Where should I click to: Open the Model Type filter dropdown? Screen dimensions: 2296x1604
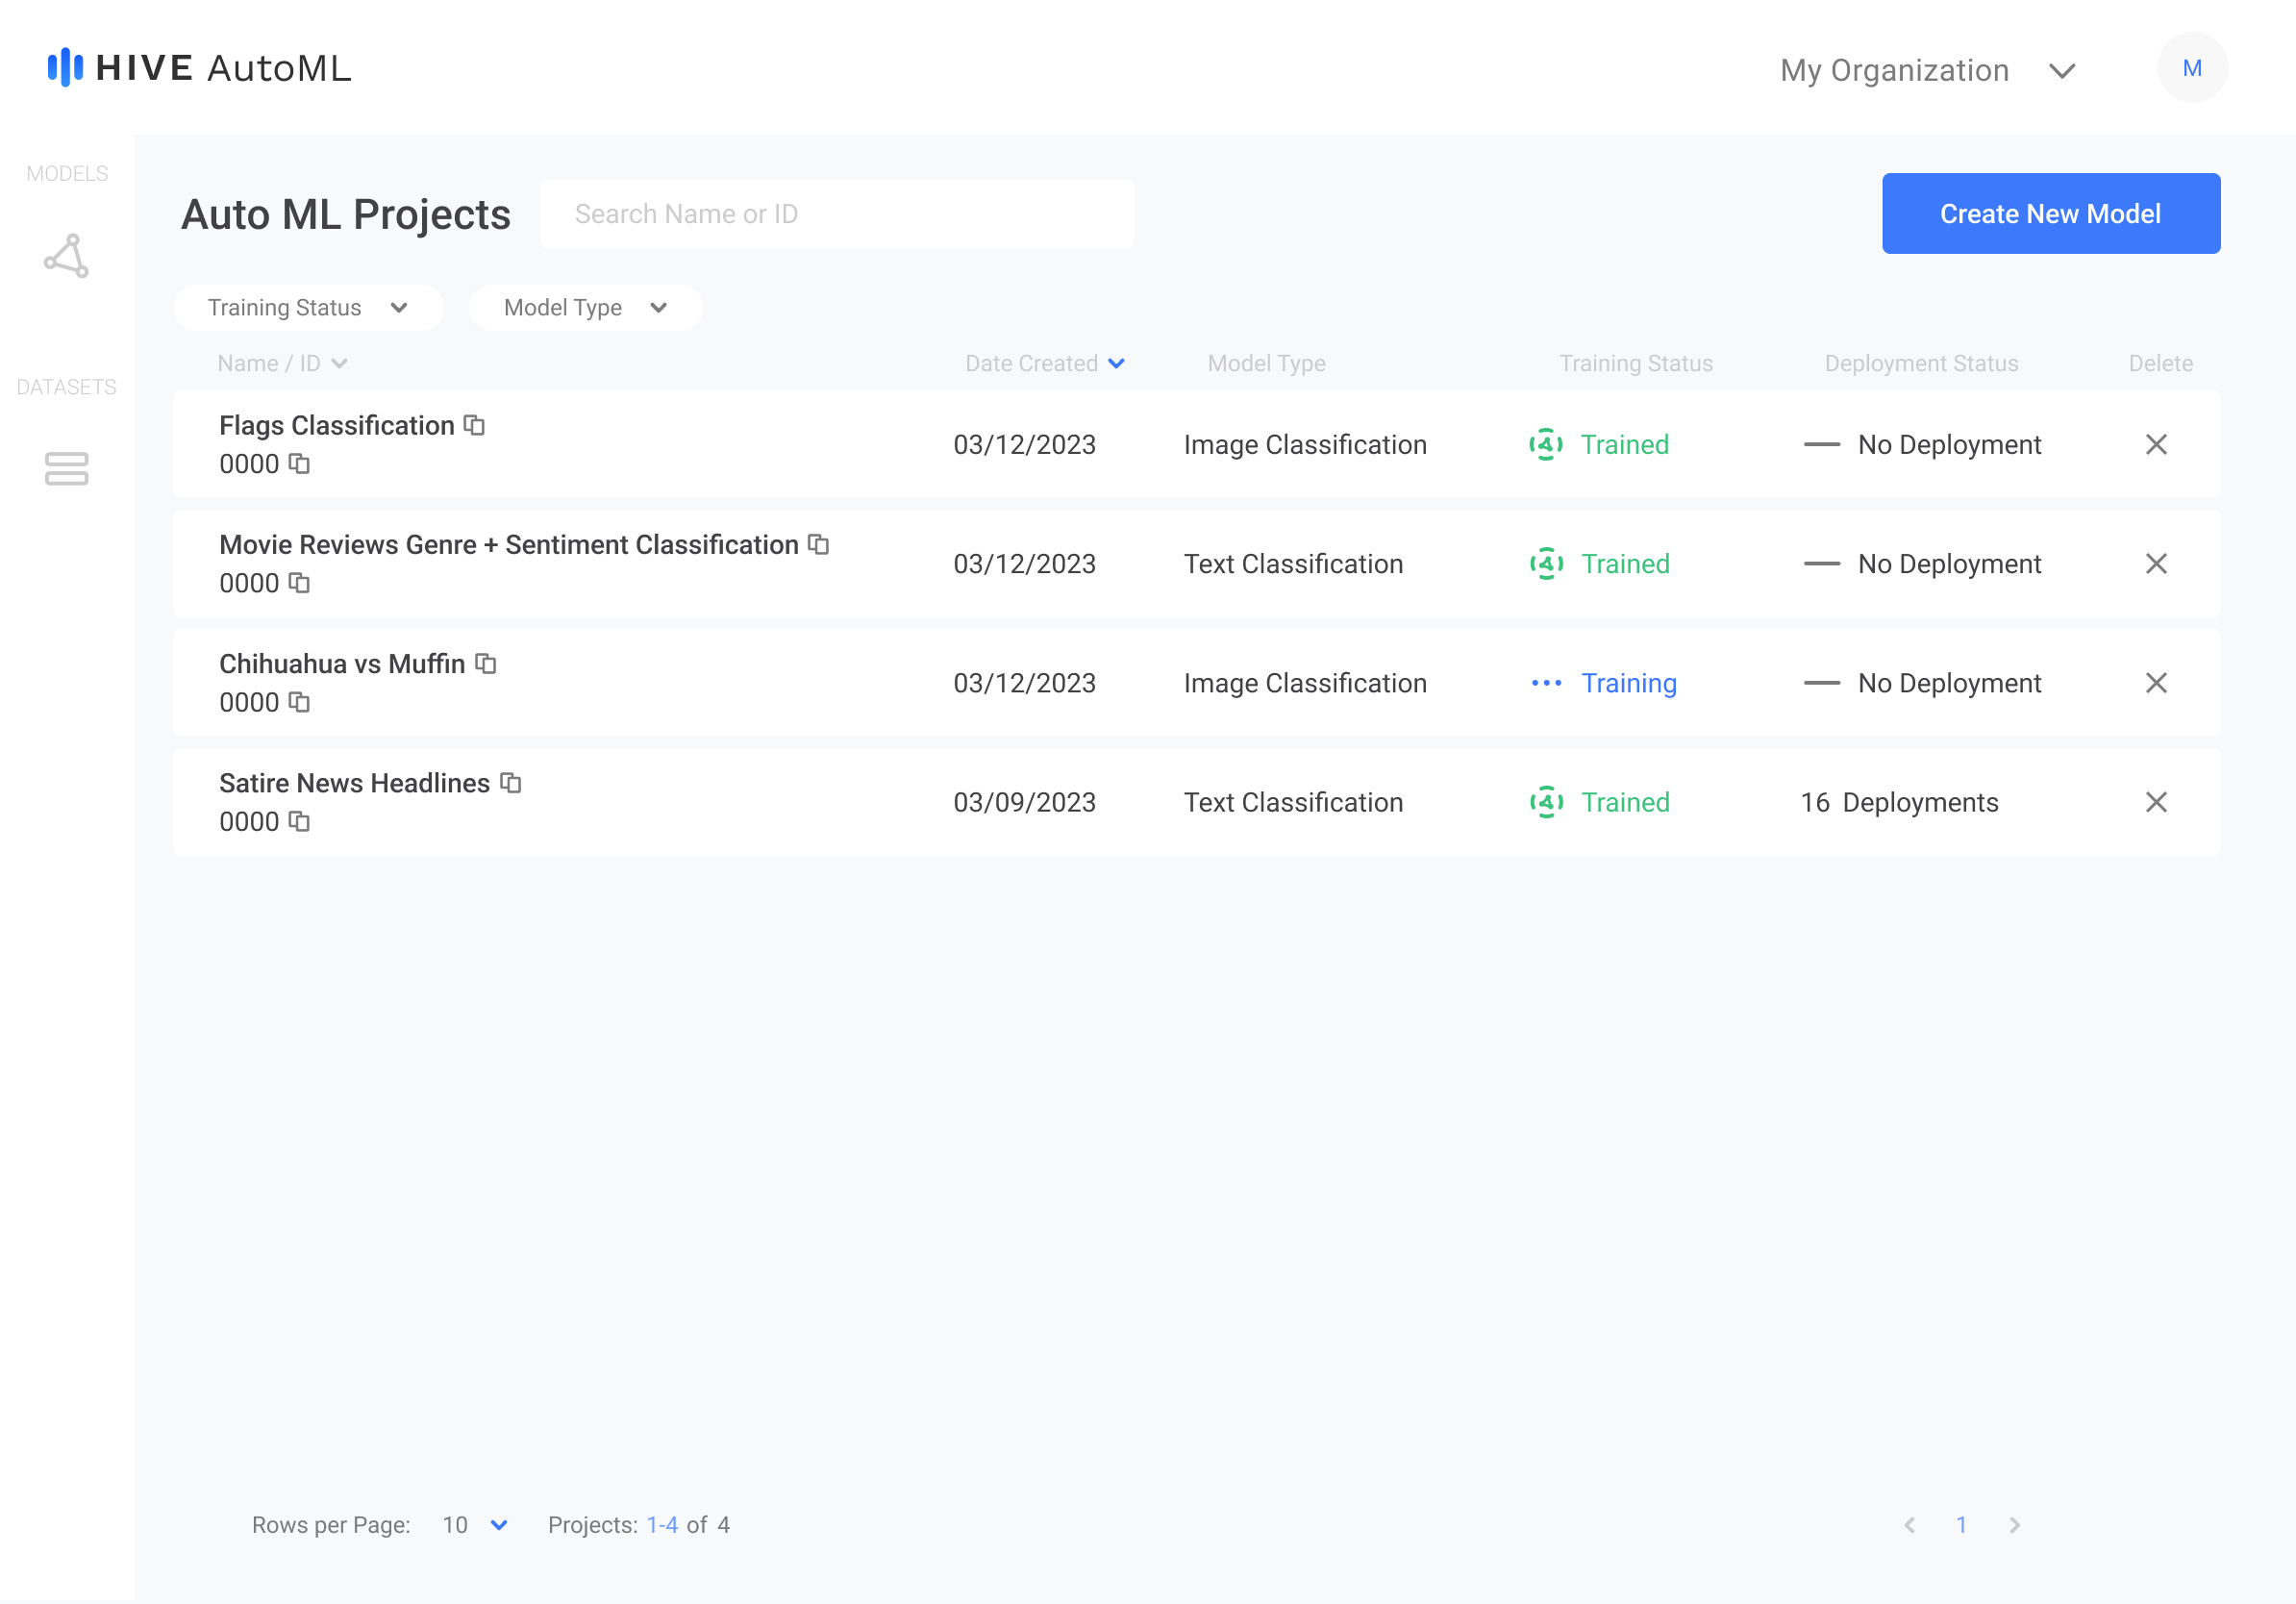[x=585, y=308]
